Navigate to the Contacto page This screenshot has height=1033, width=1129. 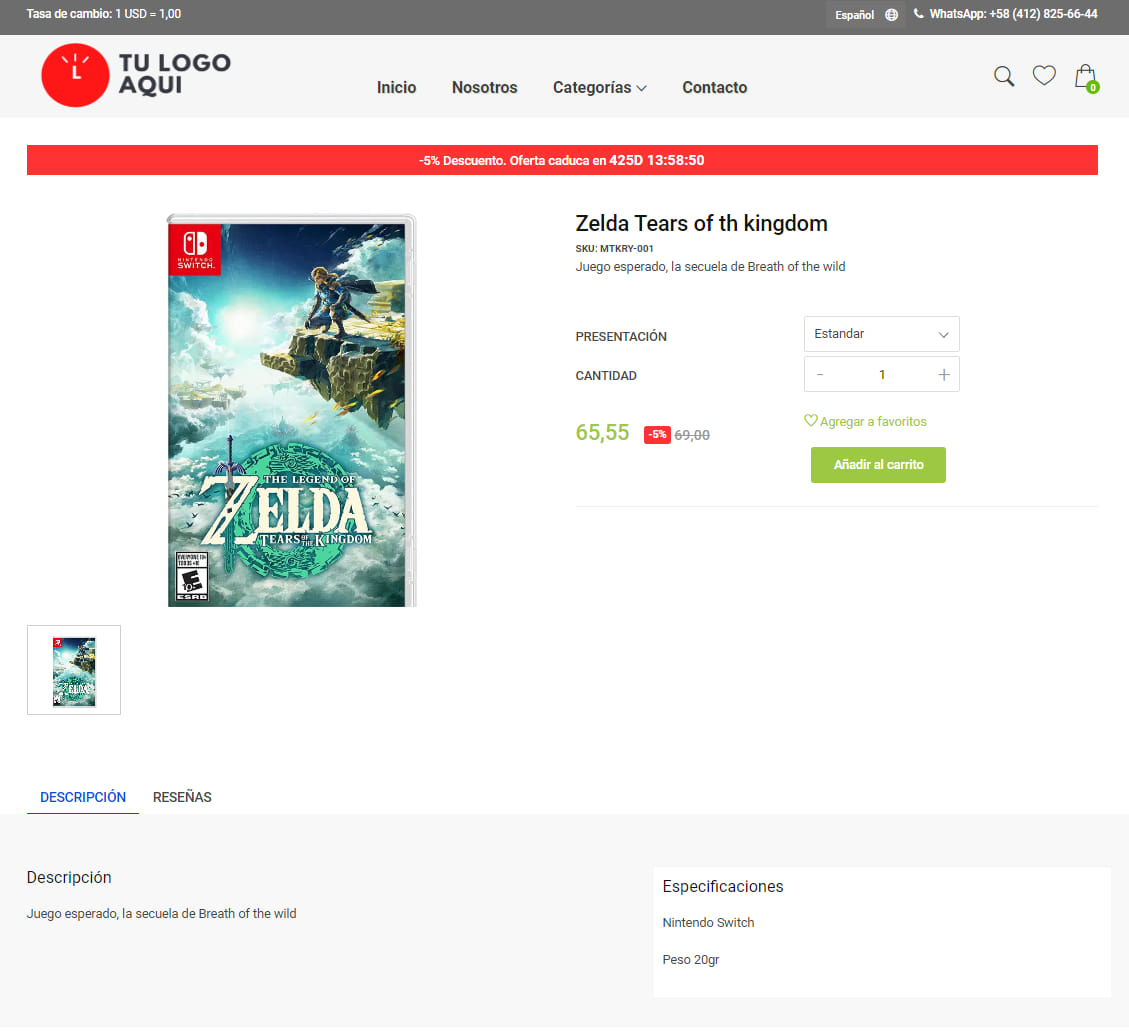click(x=714, y=88)
